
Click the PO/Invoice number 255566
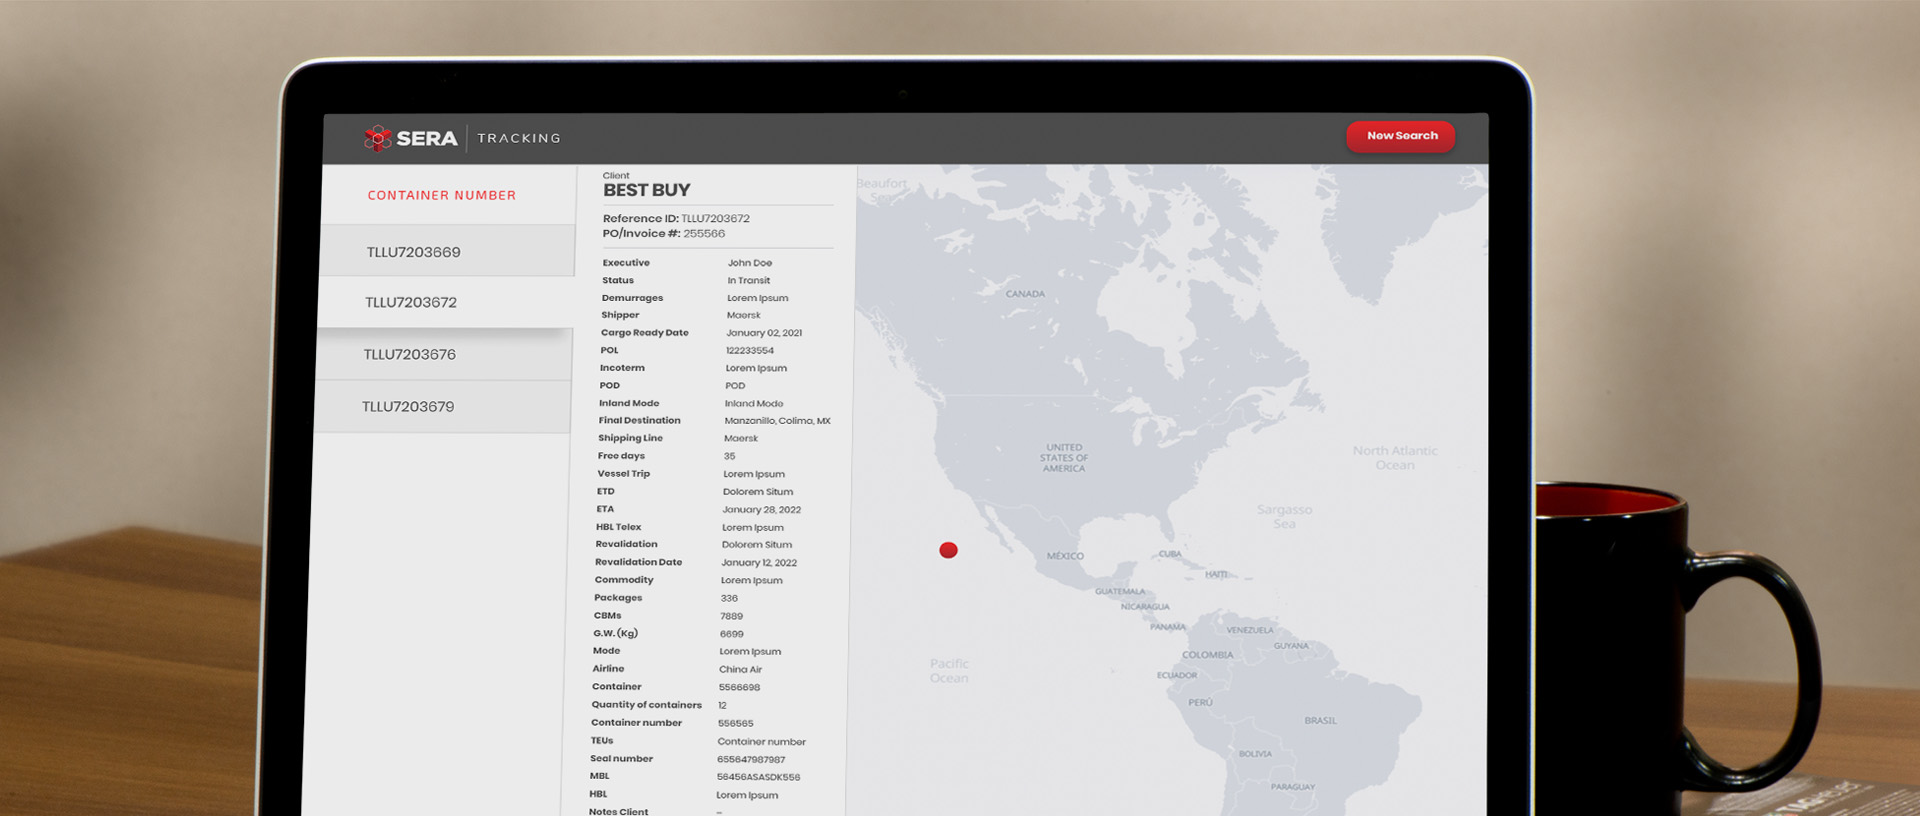click(x=704, y=233)
